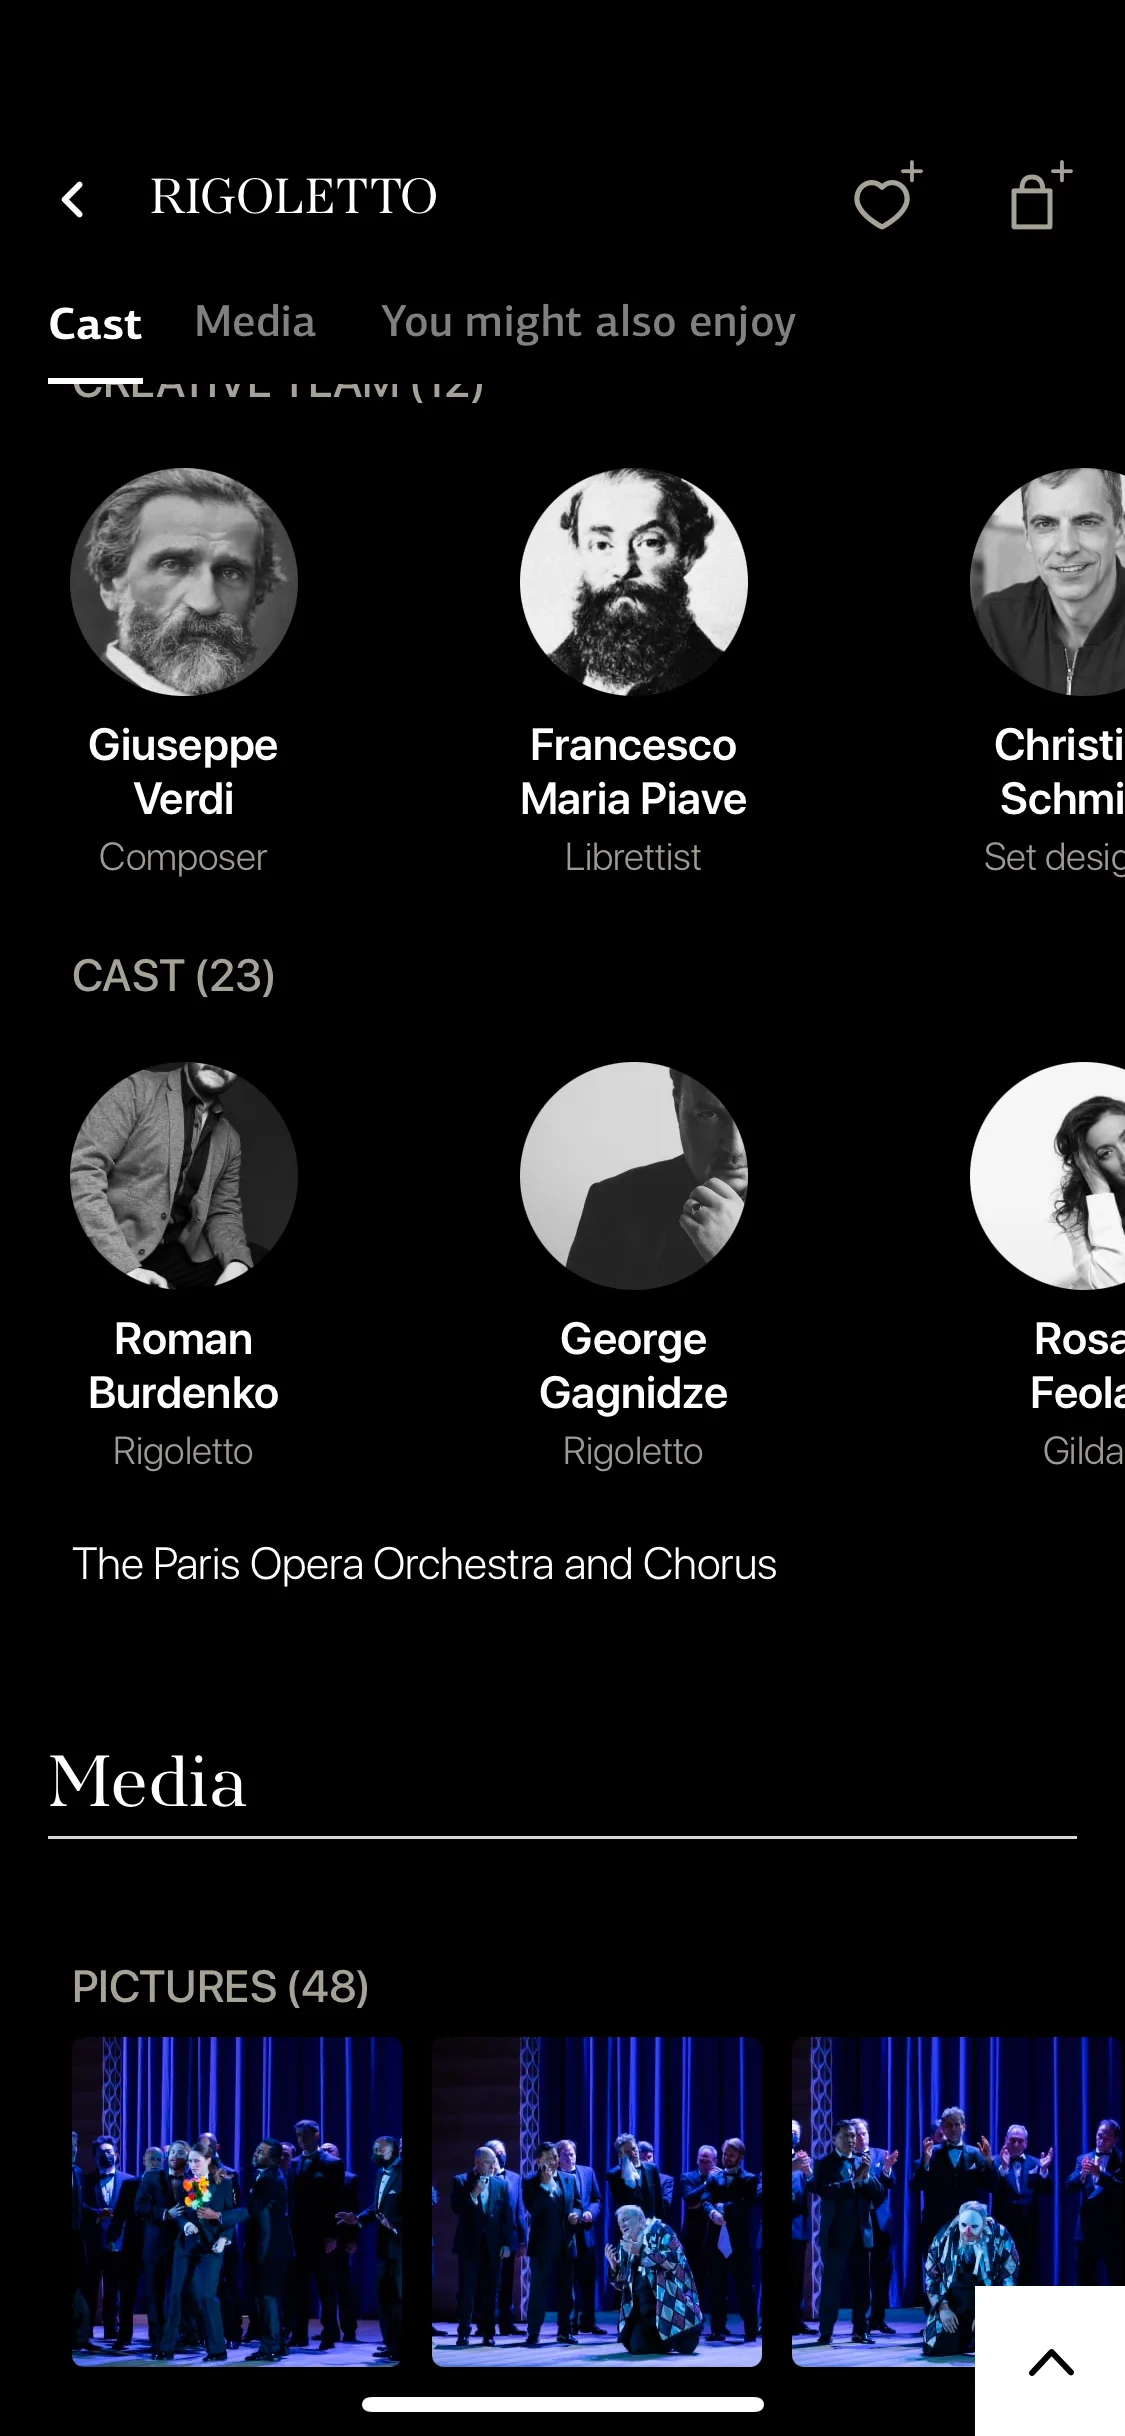View Roman Burdenko's profile photo
1125x2436 pixels.
click(184, 1175)
